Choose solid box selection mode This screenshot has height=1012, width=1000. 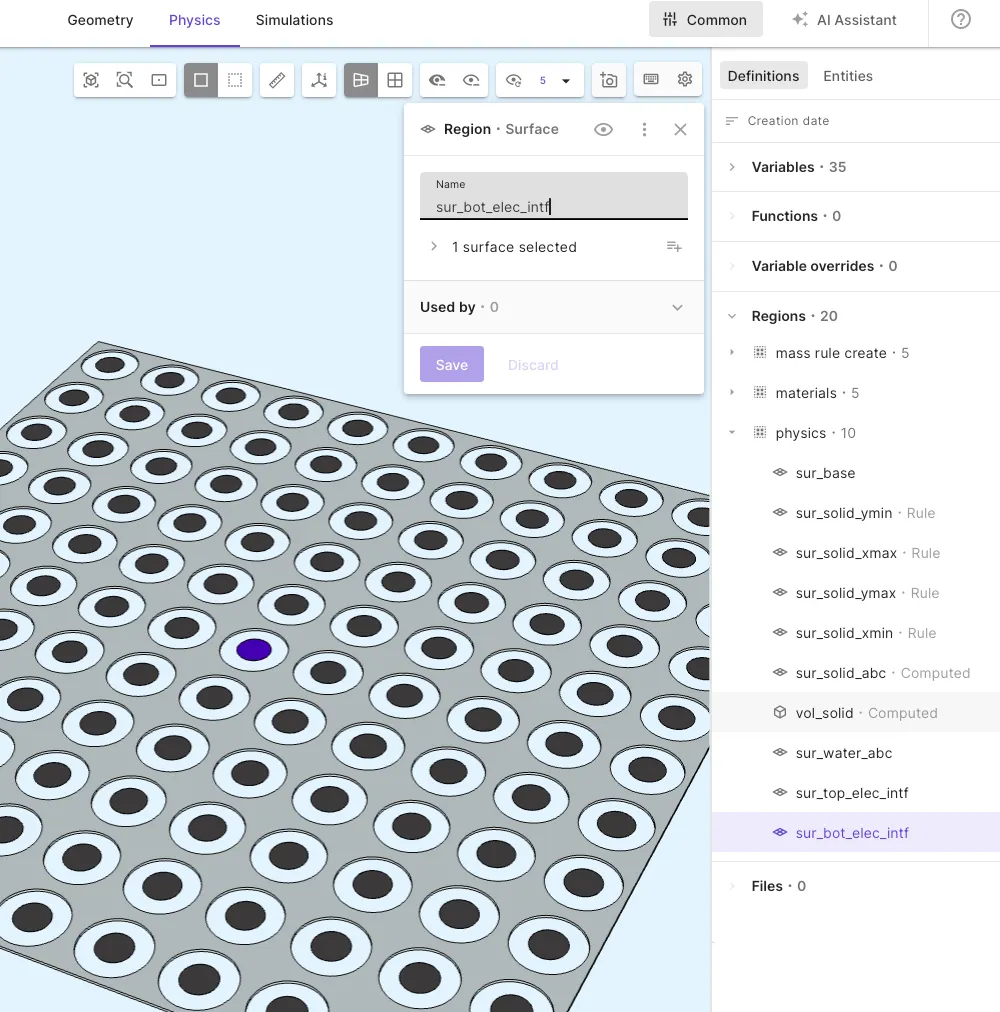coord(201,80)
